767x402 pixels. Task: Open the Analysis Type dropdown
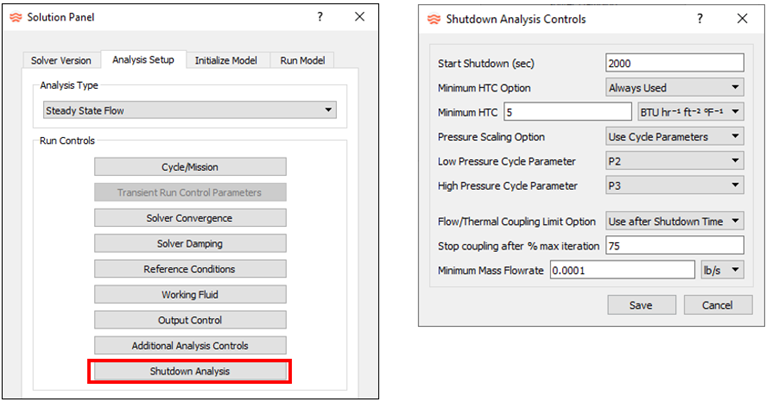pyautogui.click(x=189, y=109)
